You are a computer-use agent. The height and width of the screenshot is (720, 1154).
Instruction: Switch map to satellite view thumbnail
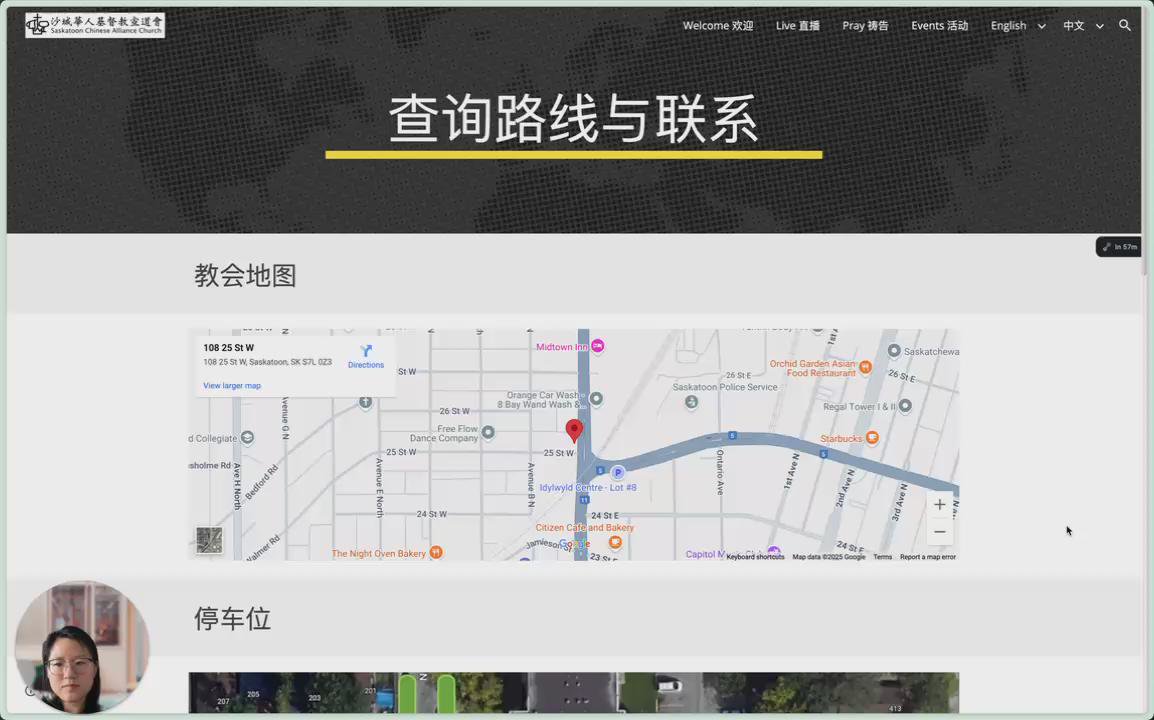pos(209,540)
